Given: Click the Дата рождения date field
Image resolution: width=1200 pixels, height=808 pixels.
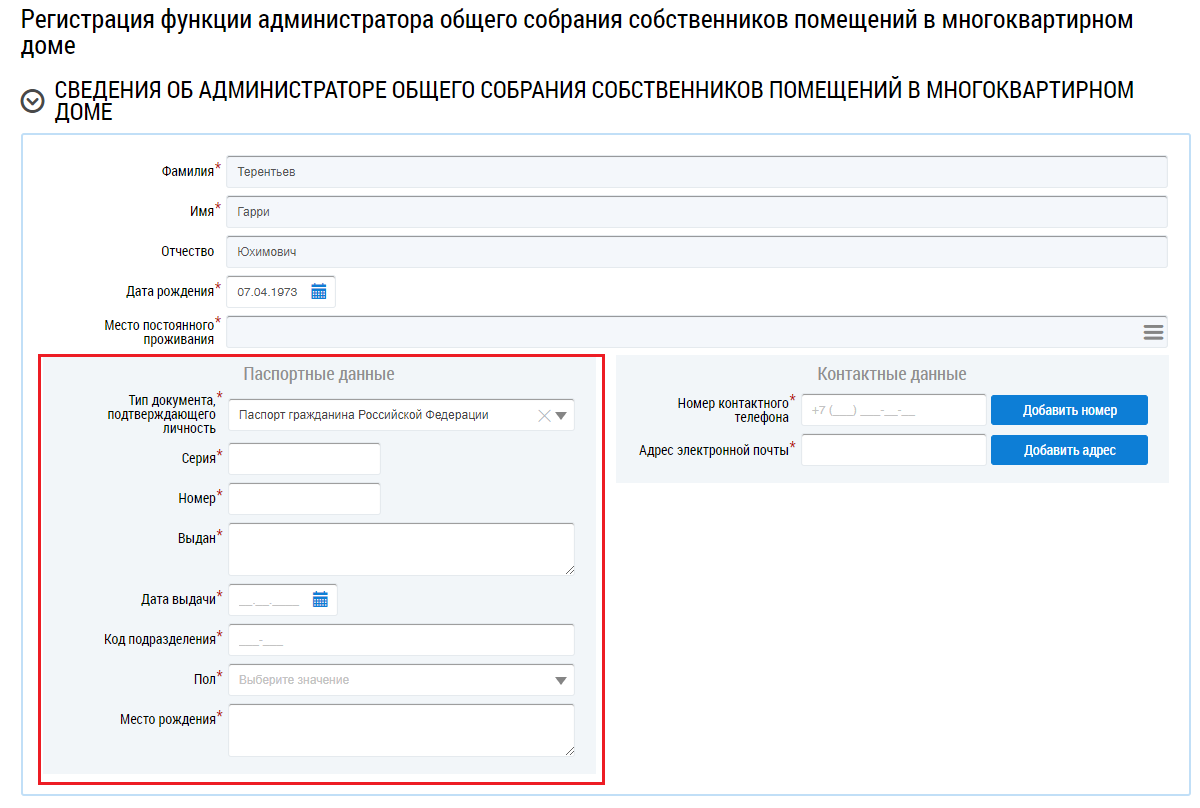Looking at the screenshot, I should [x=268, y=292].
